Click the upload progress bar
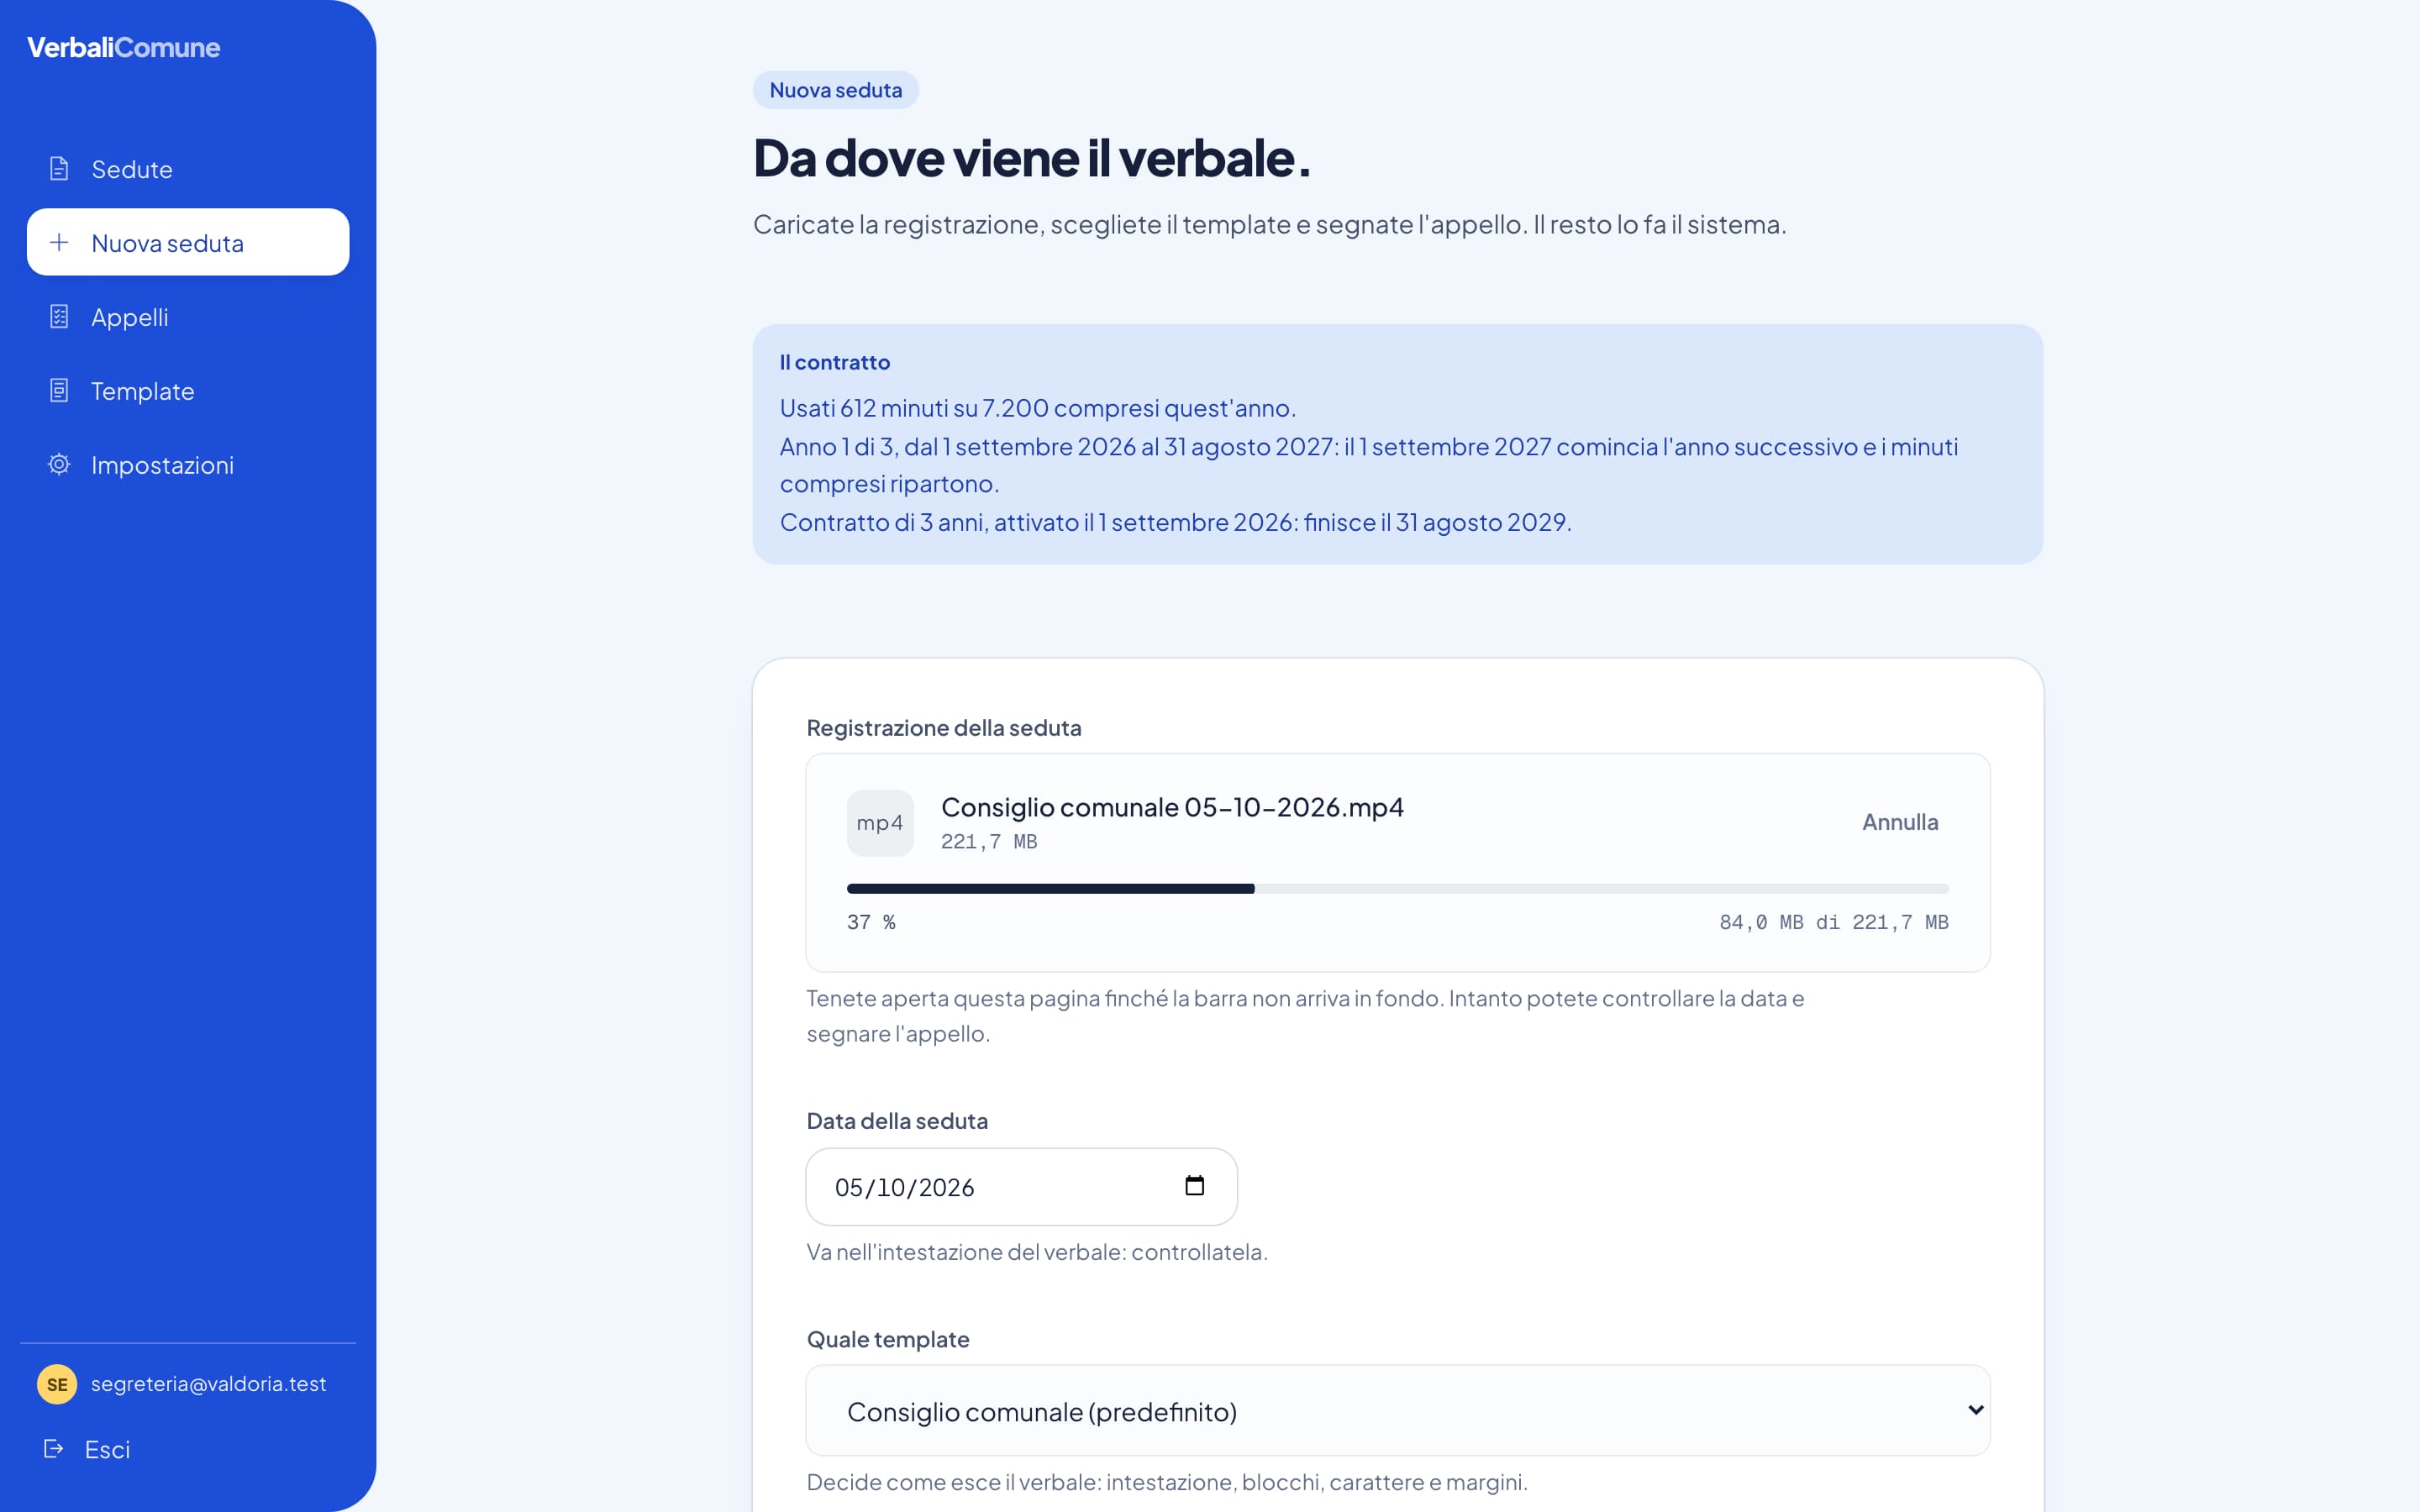2420x1512 pixels. pos(1397,889)
